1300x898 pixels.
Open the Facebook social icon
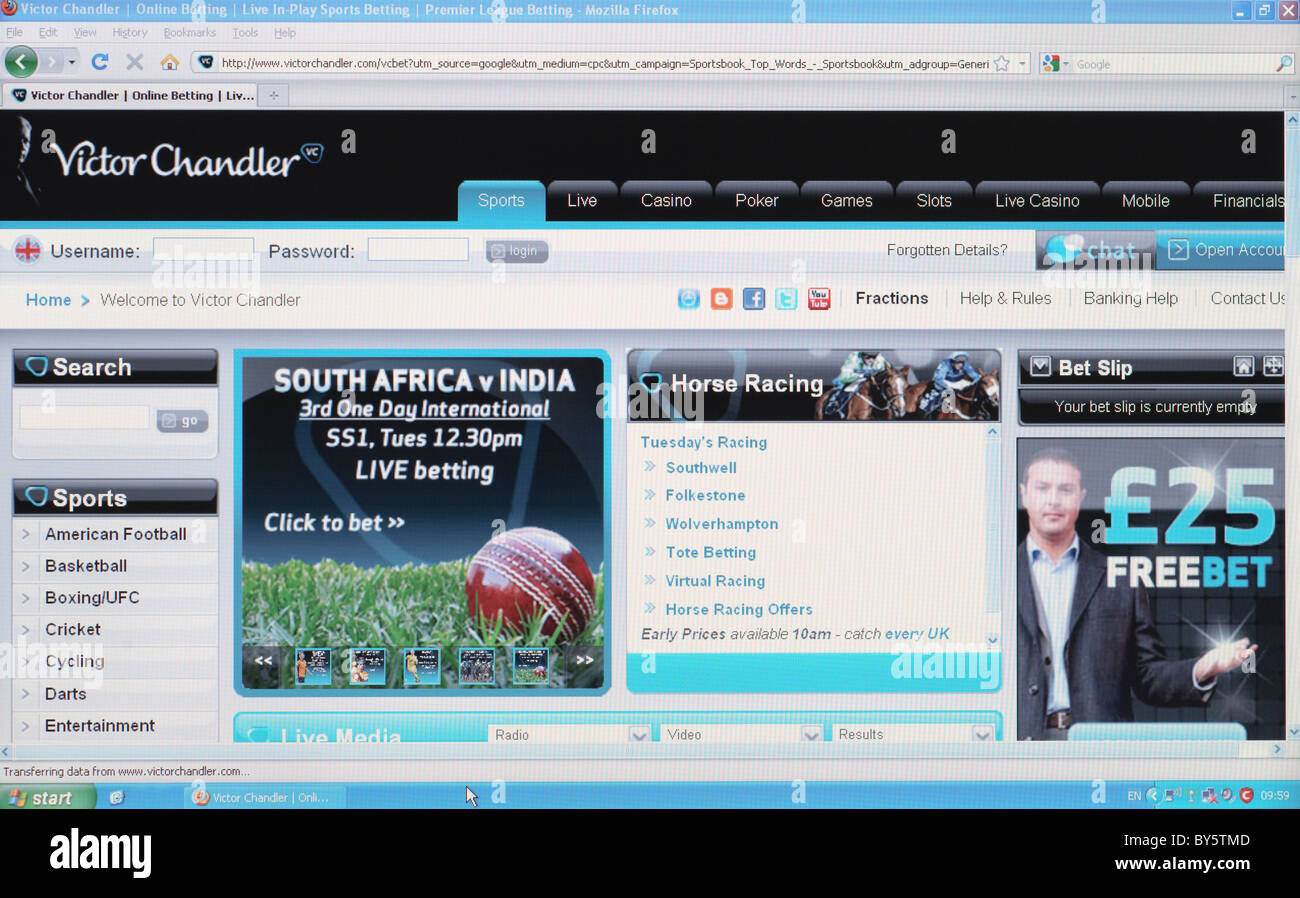754,298
